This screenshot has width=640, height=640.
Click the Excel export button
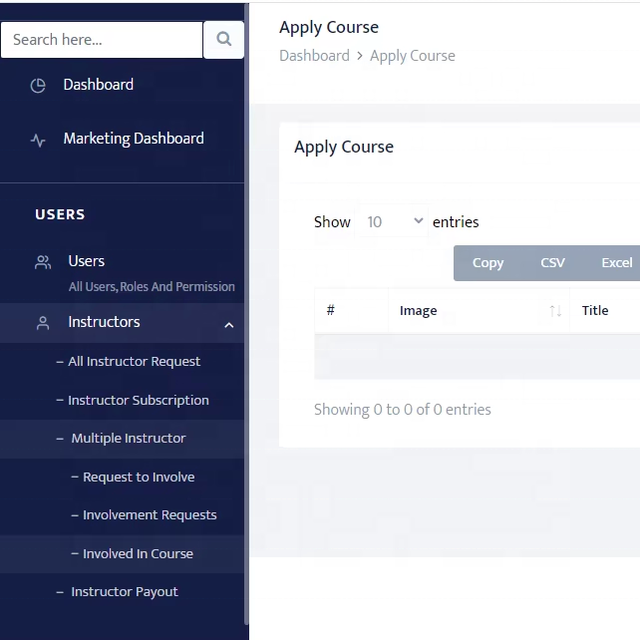click(x=616, y=263)
